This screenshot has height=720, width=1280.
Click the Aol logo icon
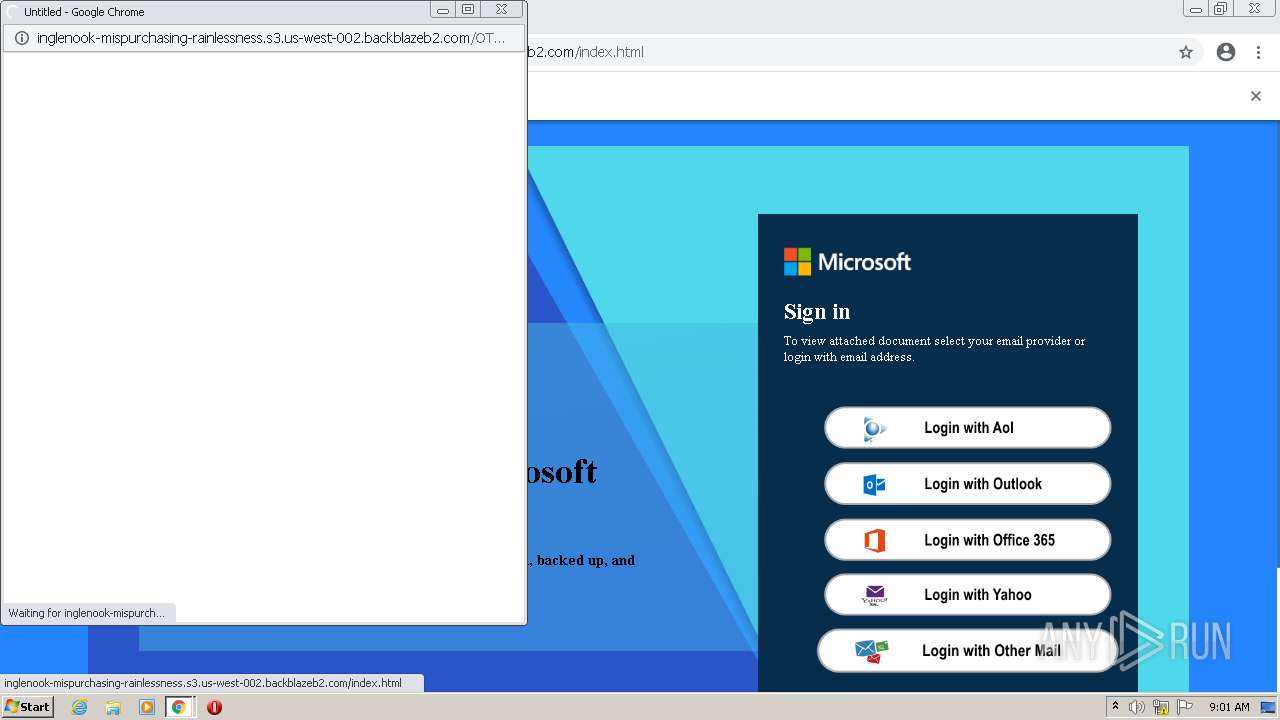click(x=875, y=429)
